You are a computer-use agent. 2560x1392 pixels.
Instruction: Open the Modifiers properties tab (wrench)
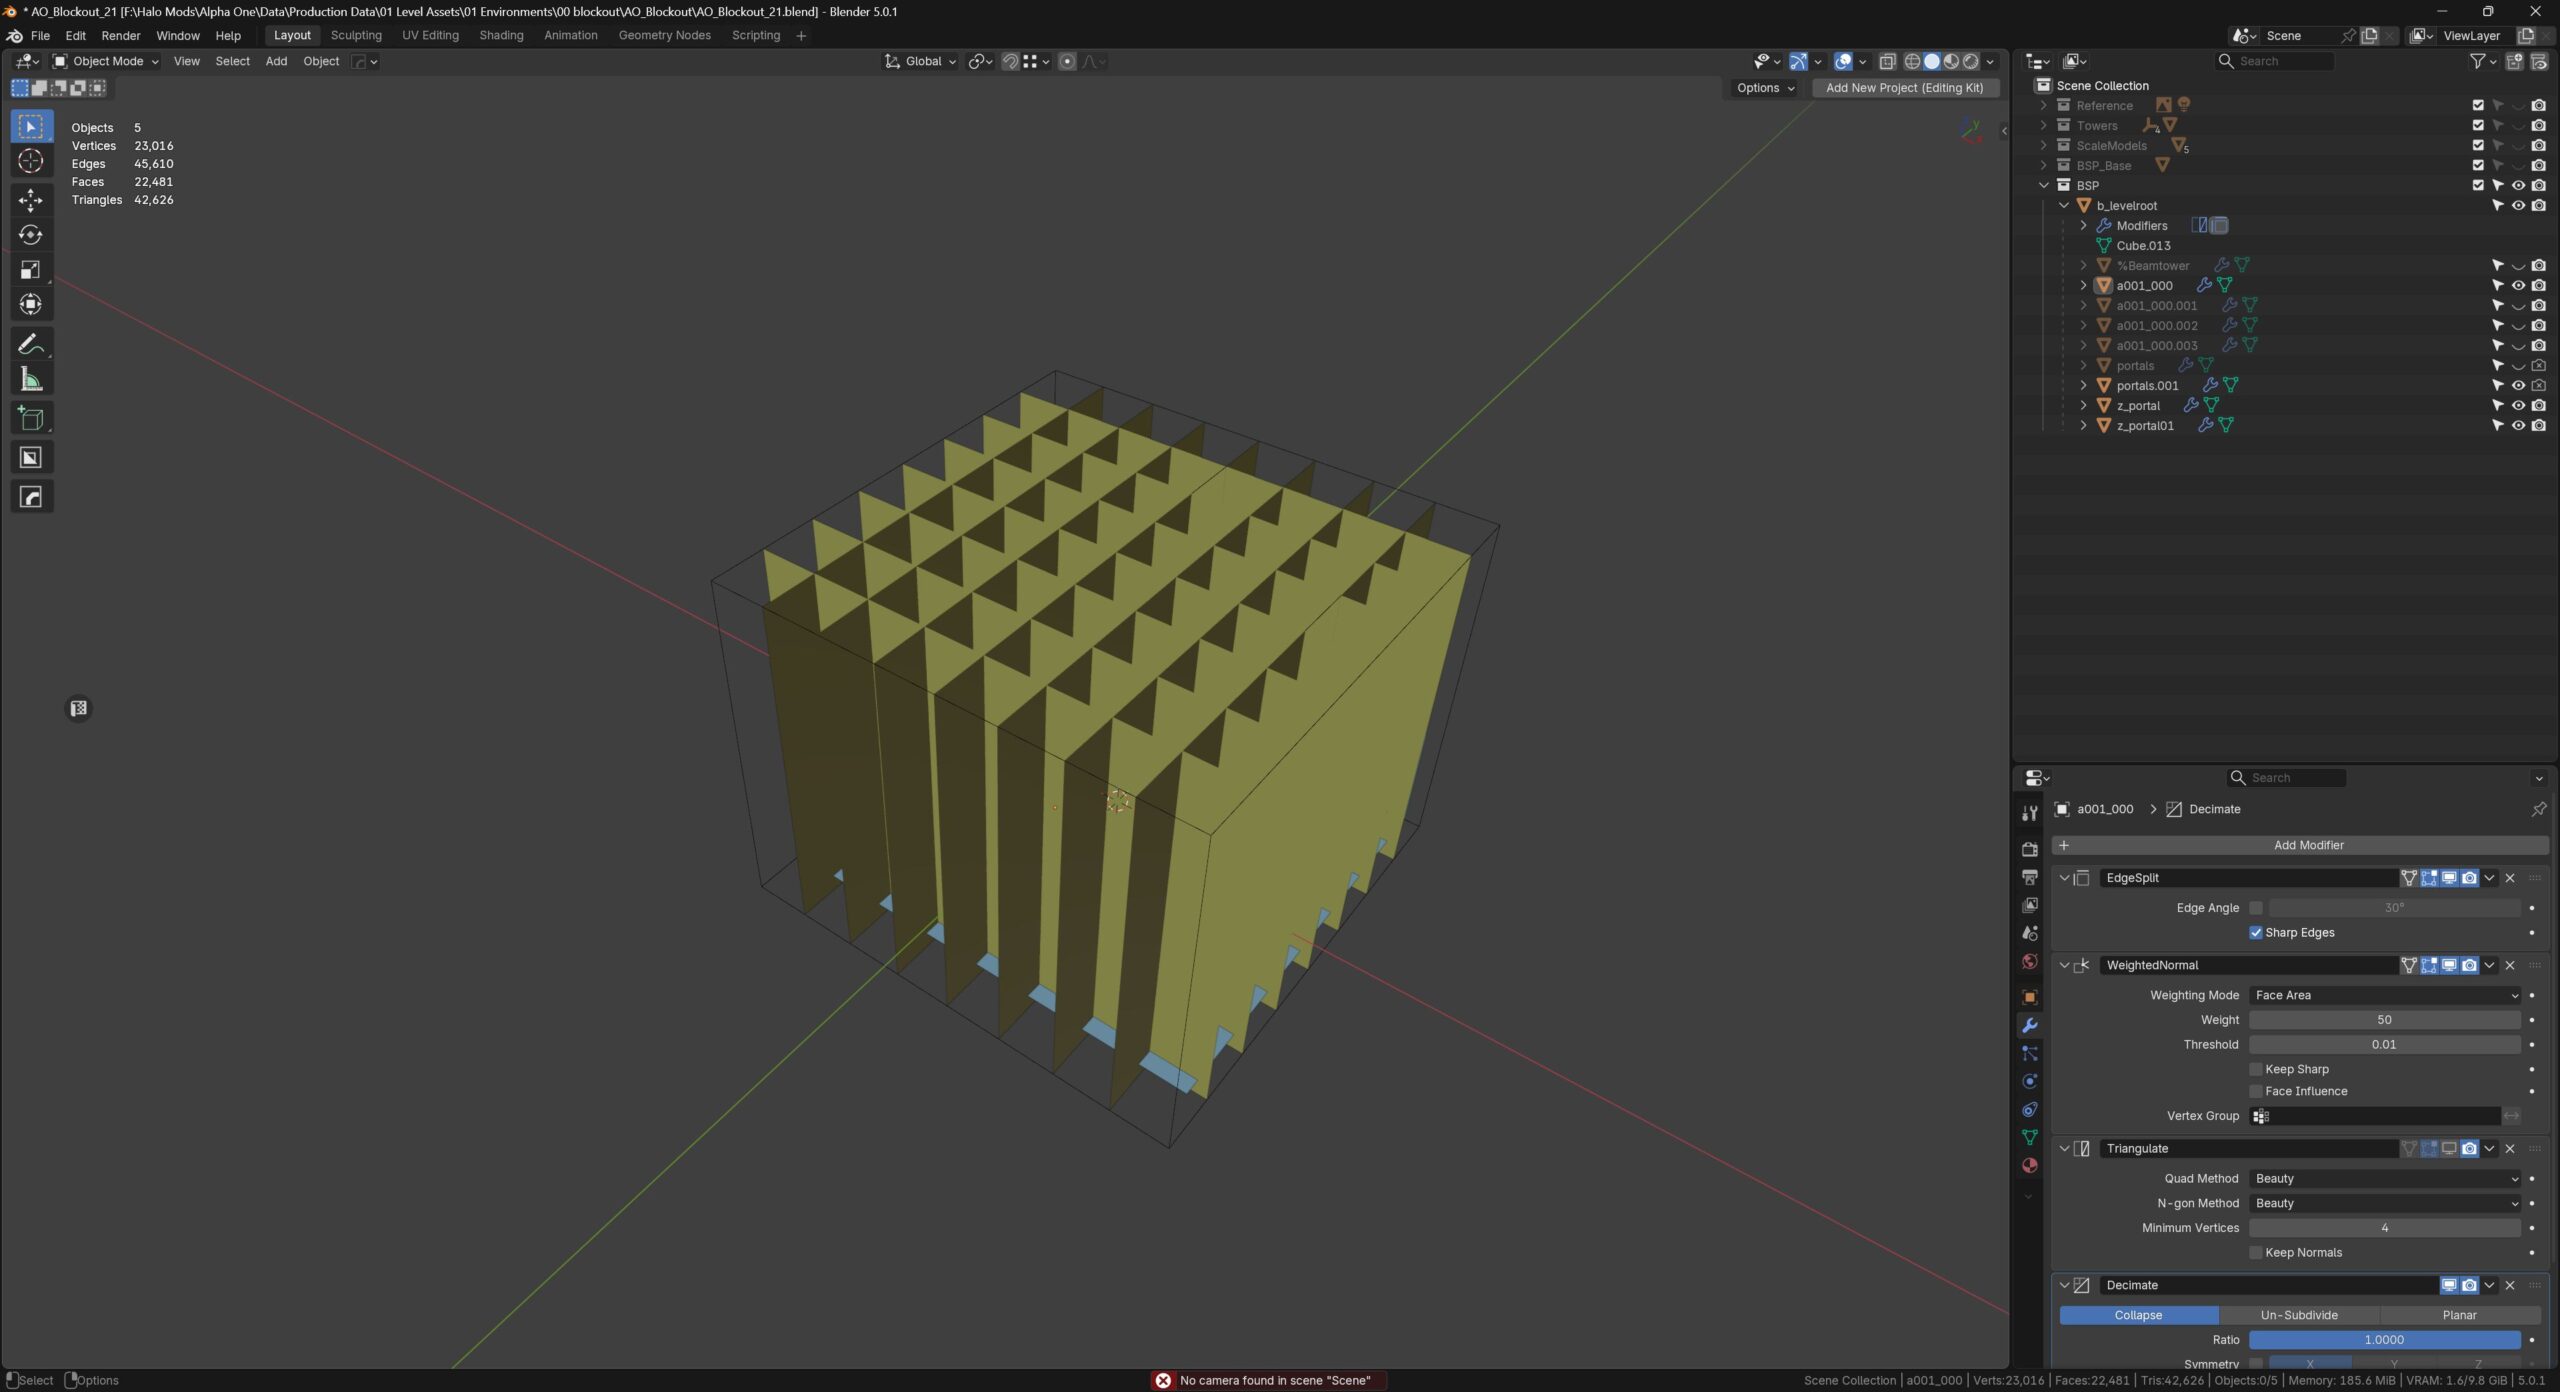[x=2029, y=1025]
